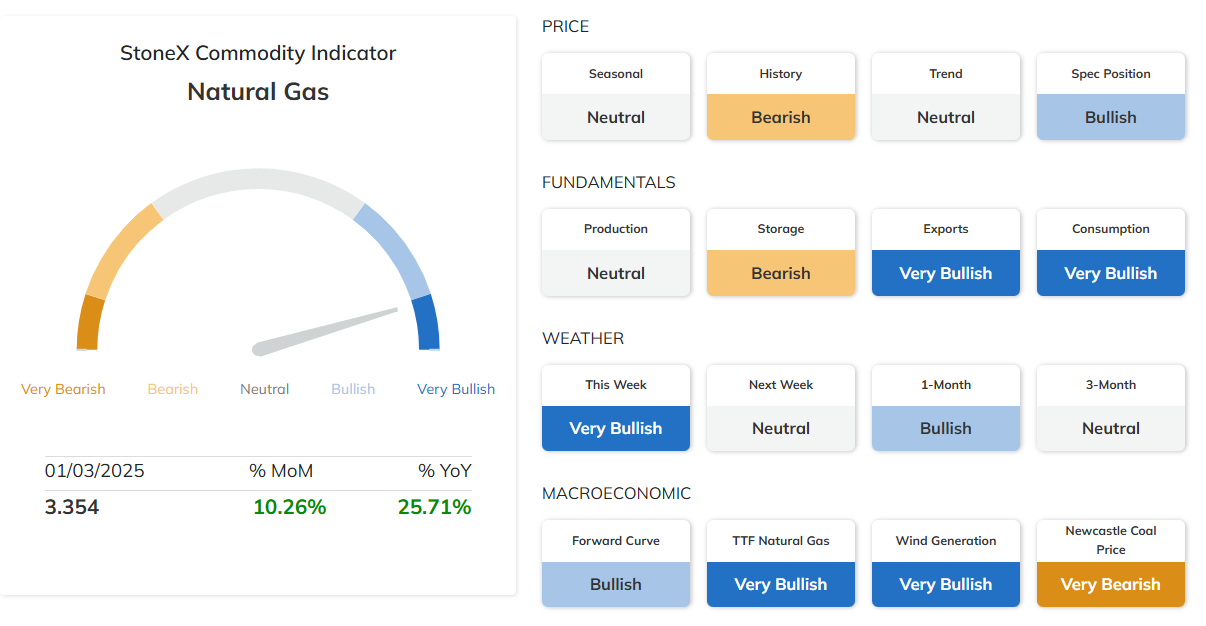
Task: Click the Very Bullish gauge legend label
Action: coord(456,389)
